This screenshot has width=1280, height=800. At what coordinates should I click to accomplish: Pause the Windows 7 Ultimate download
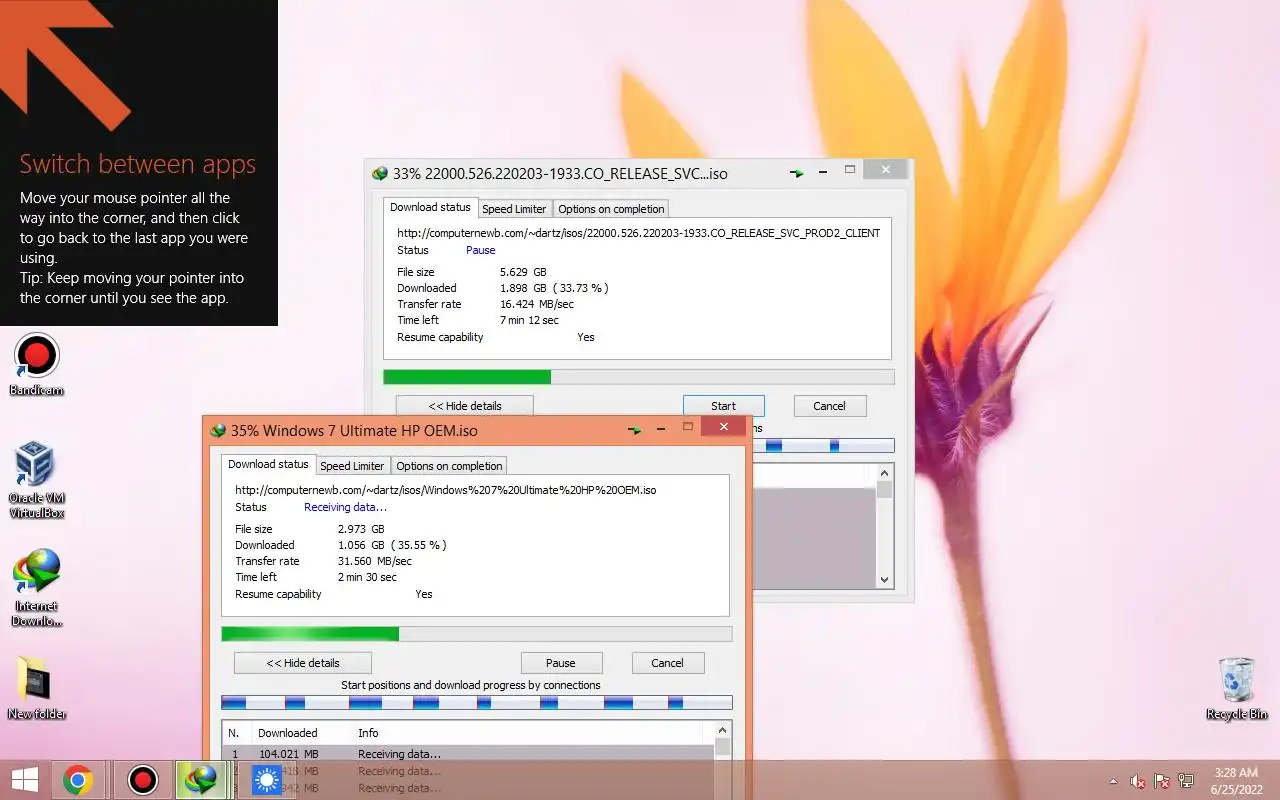coord(561,663)
